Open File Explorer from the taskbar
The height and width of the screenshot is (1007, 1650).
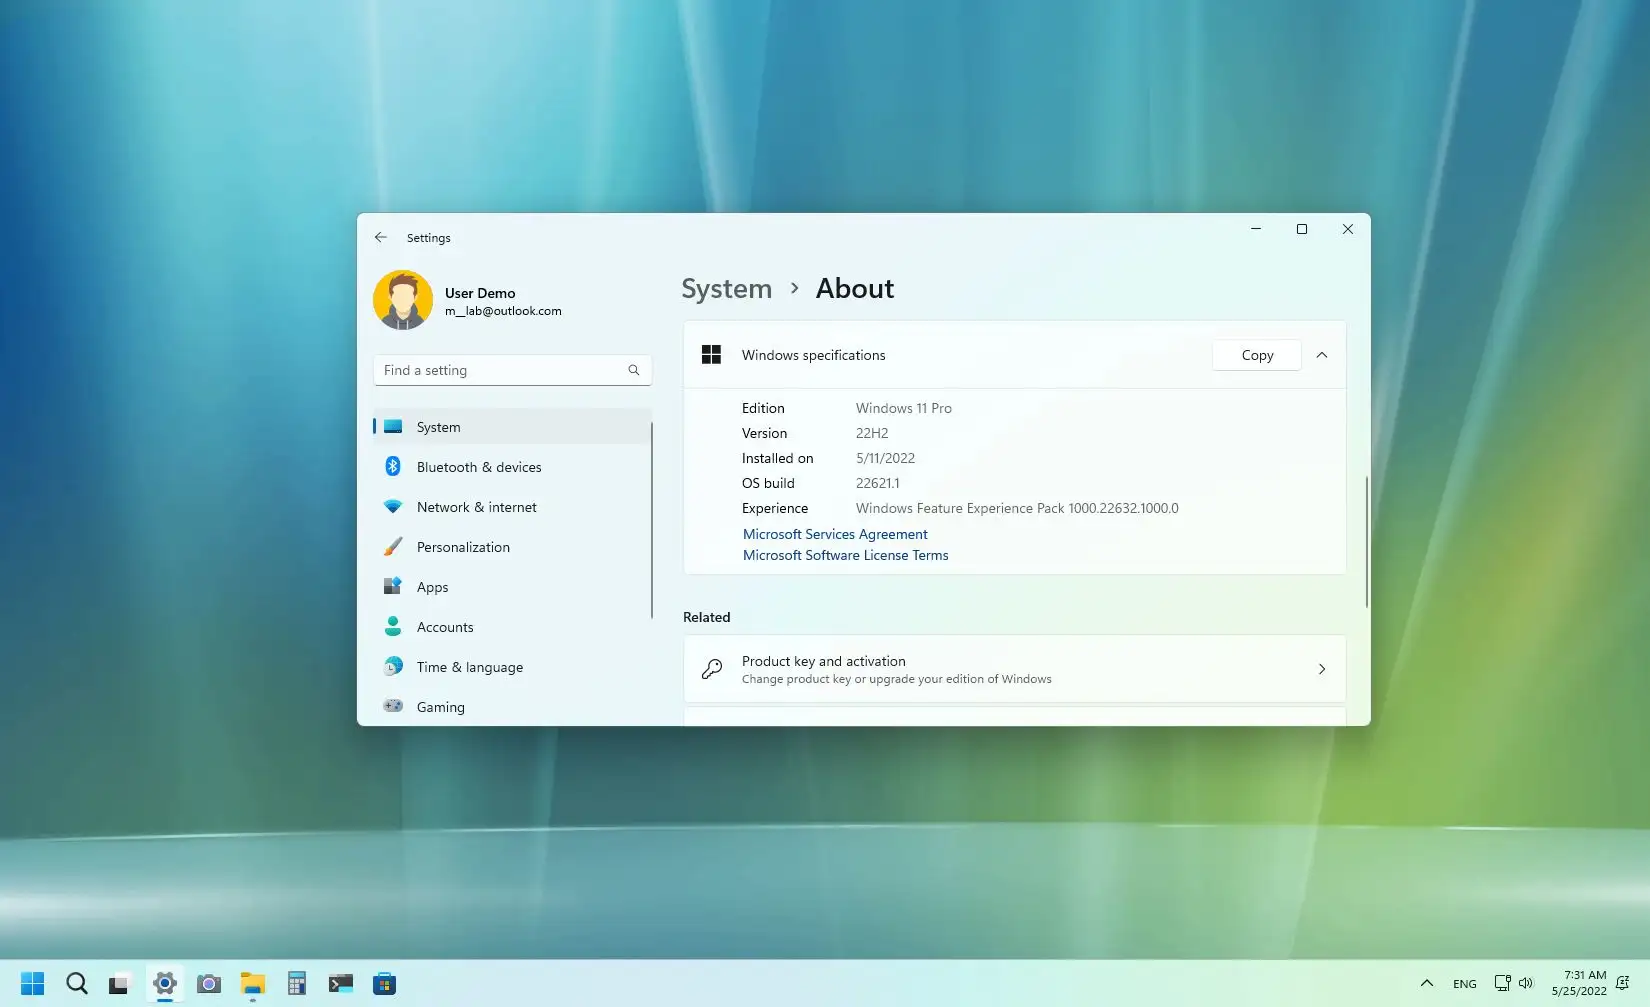(x=252, y=984)
